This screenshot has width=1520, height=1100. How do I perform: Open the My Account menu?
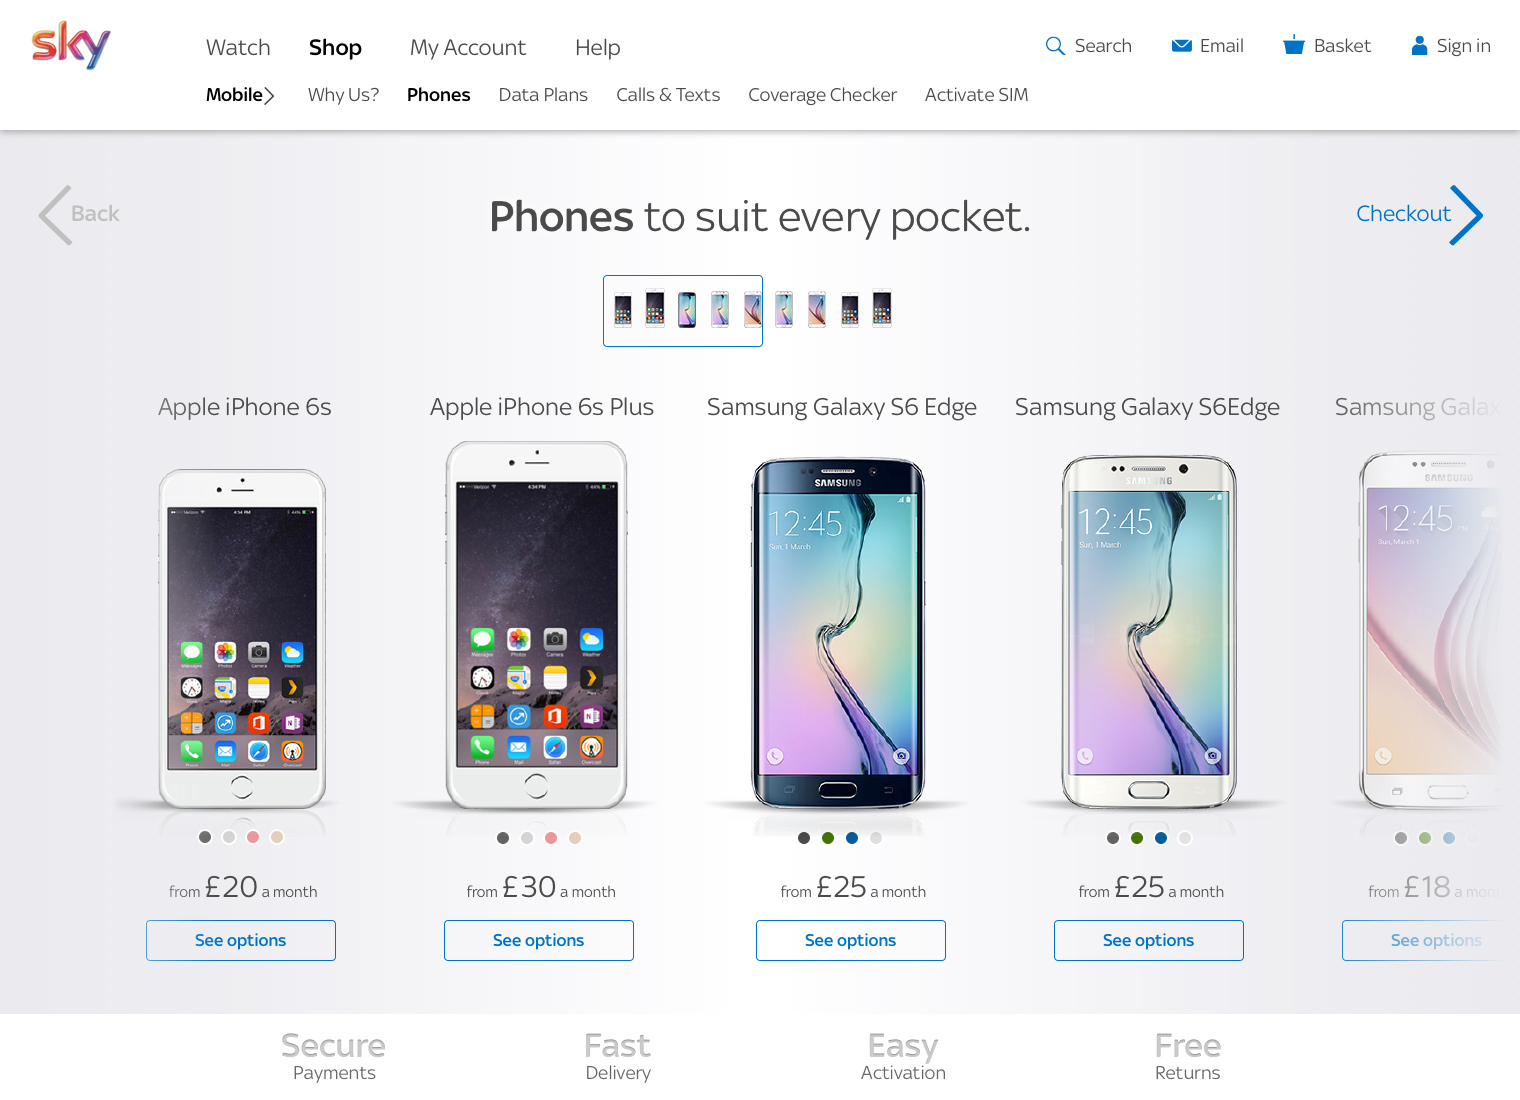tap(468, 47)
